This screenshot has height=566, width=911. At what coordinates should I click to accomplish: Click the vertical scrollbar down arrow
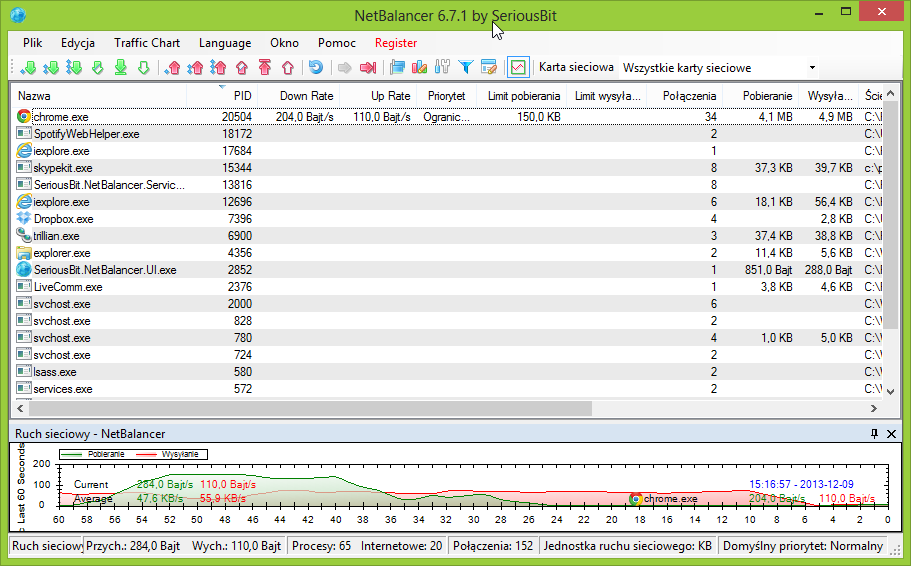(x=891, y=392)
